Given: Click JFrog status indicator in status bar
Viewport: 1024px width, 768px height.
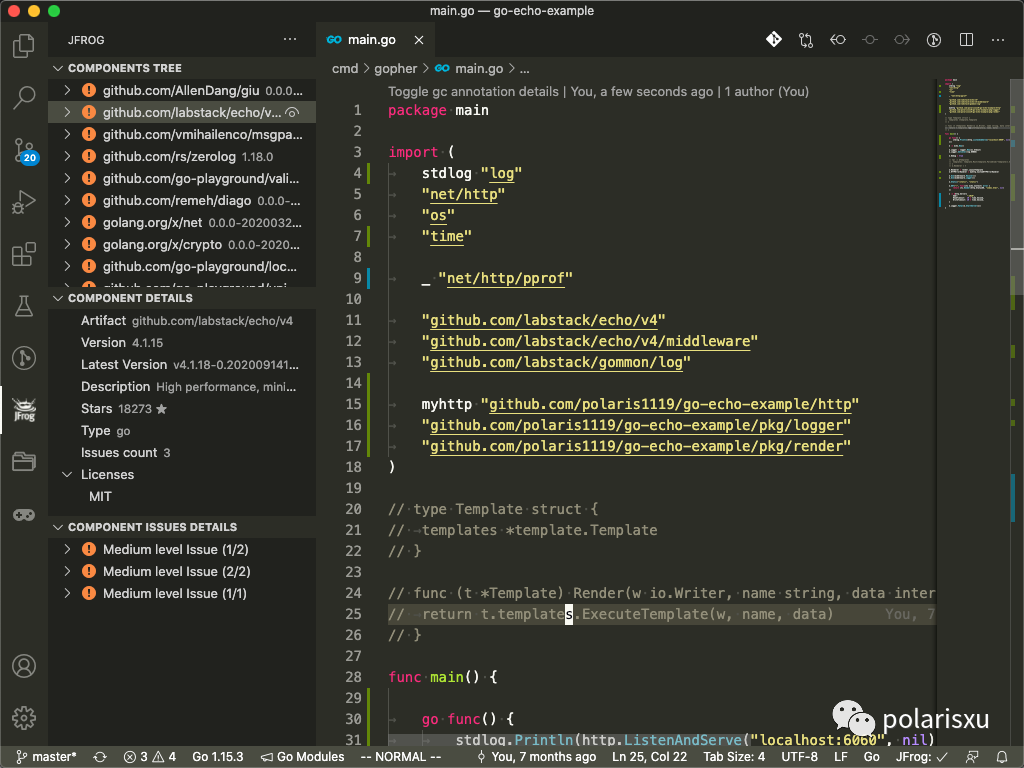Looking at the screenshot, I should 921,757.
